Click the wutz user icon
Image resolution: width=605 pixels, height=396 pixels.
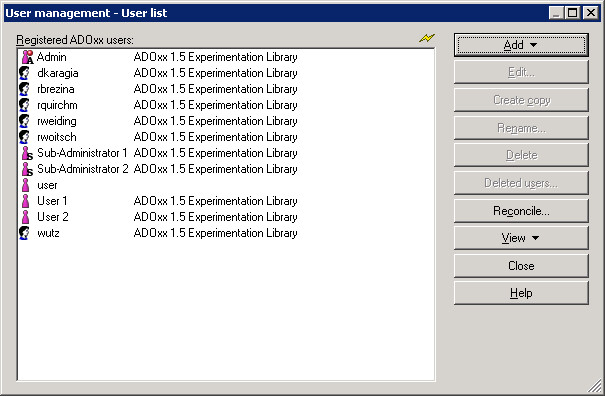tap(24, 233)
